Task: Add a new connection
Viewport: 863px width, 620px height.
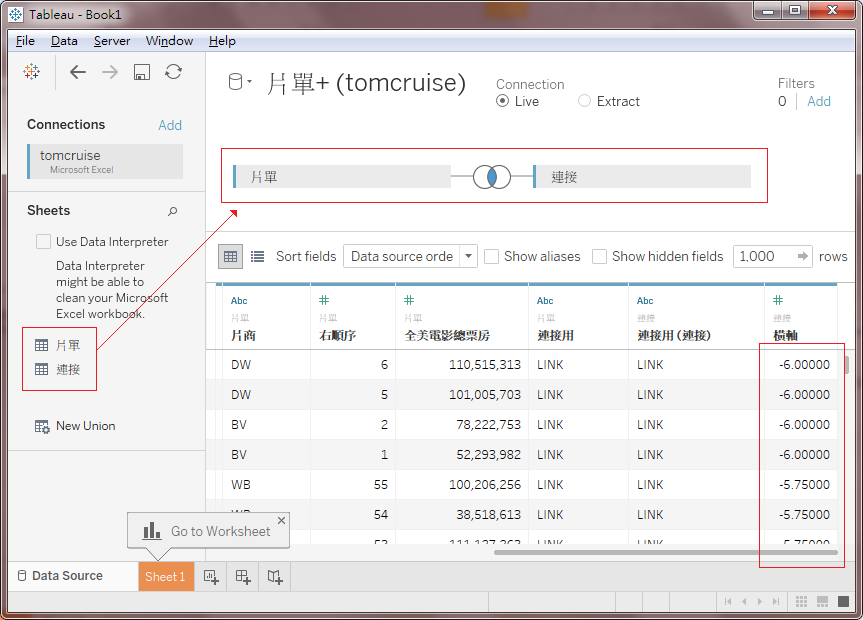Action: (x=170, y=125)
